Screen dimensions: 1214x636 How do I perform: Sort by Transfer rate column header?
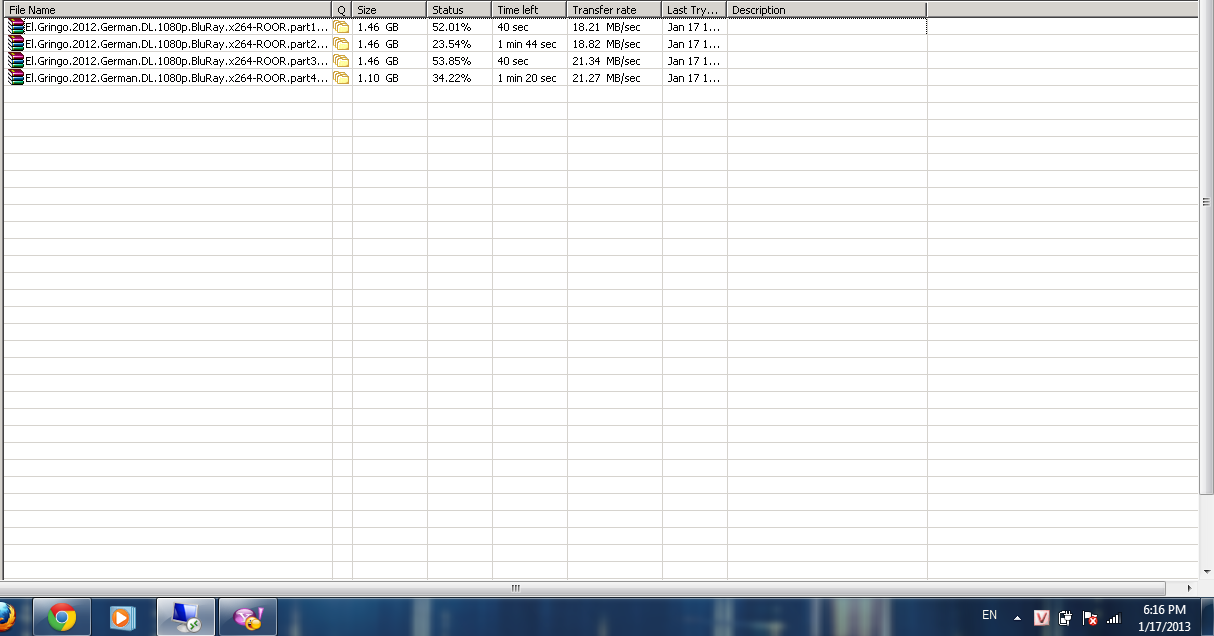point(615,10)
